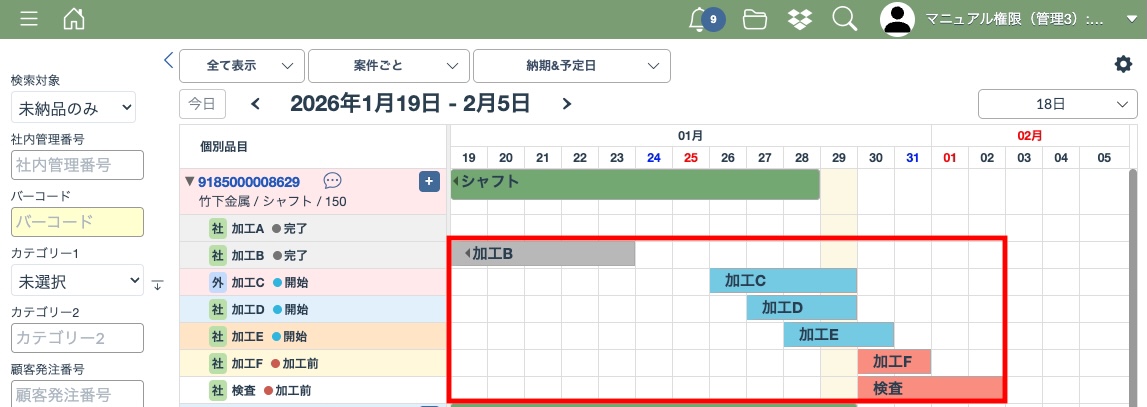Open the 納期&予定日 dropdown
This screenshot has width=1147, height=407.
571,66
